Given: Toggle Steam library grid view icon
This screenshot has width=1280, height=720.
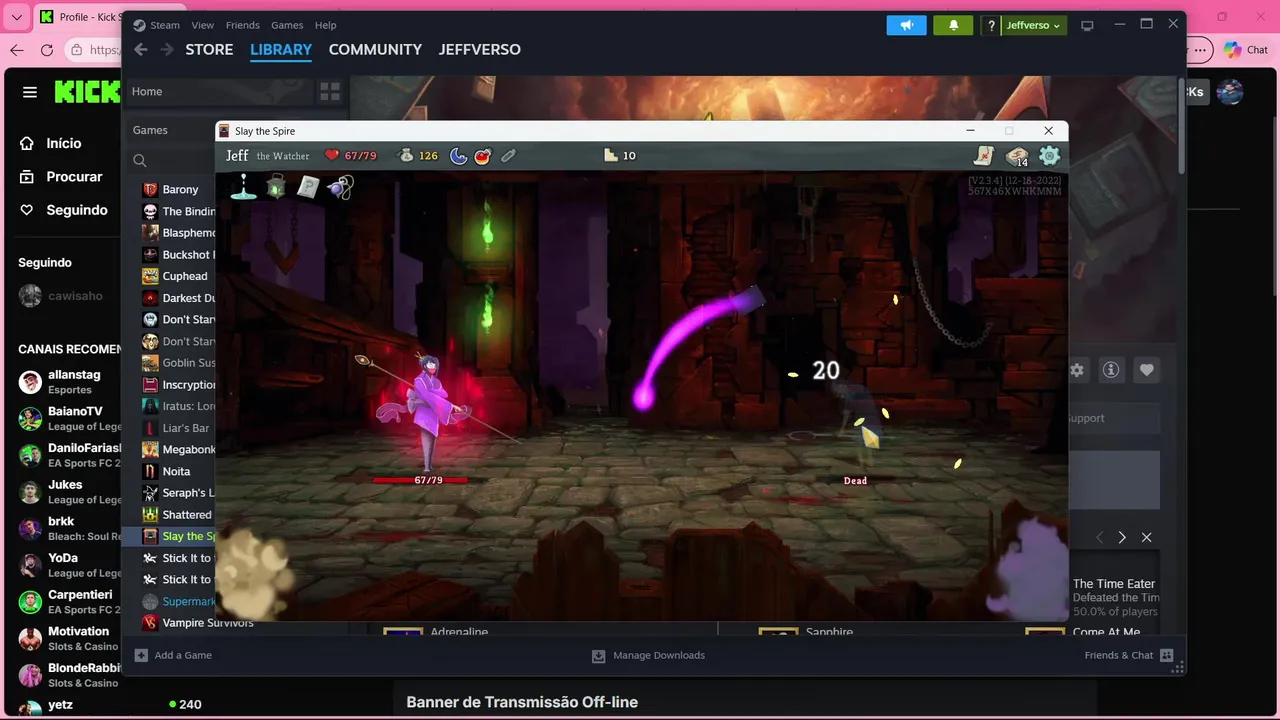Looking at the screenshot, I should pos(330,92).
